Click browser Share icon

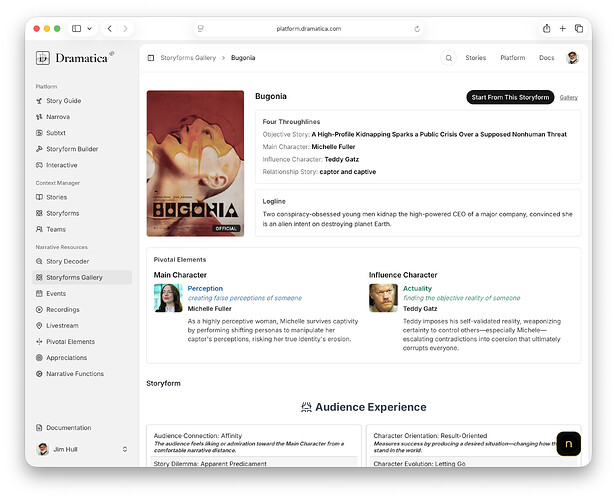[x=546, y=29]
